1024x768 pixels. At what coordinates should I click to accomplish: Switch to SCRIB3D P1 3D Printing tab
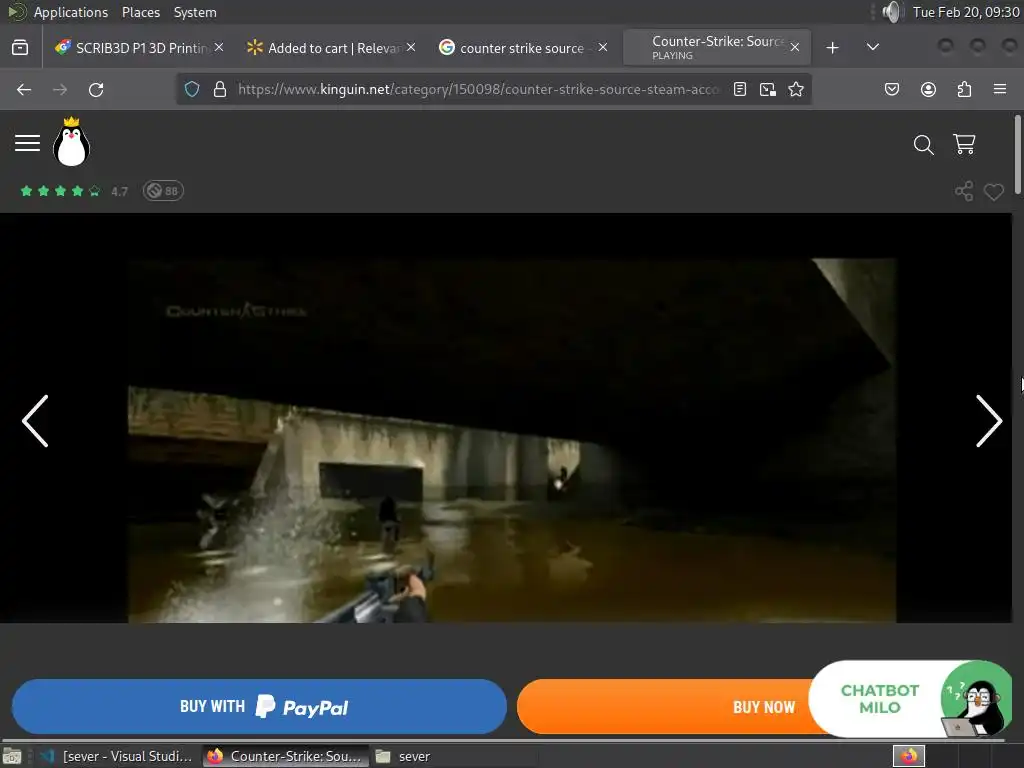point(140,48)
